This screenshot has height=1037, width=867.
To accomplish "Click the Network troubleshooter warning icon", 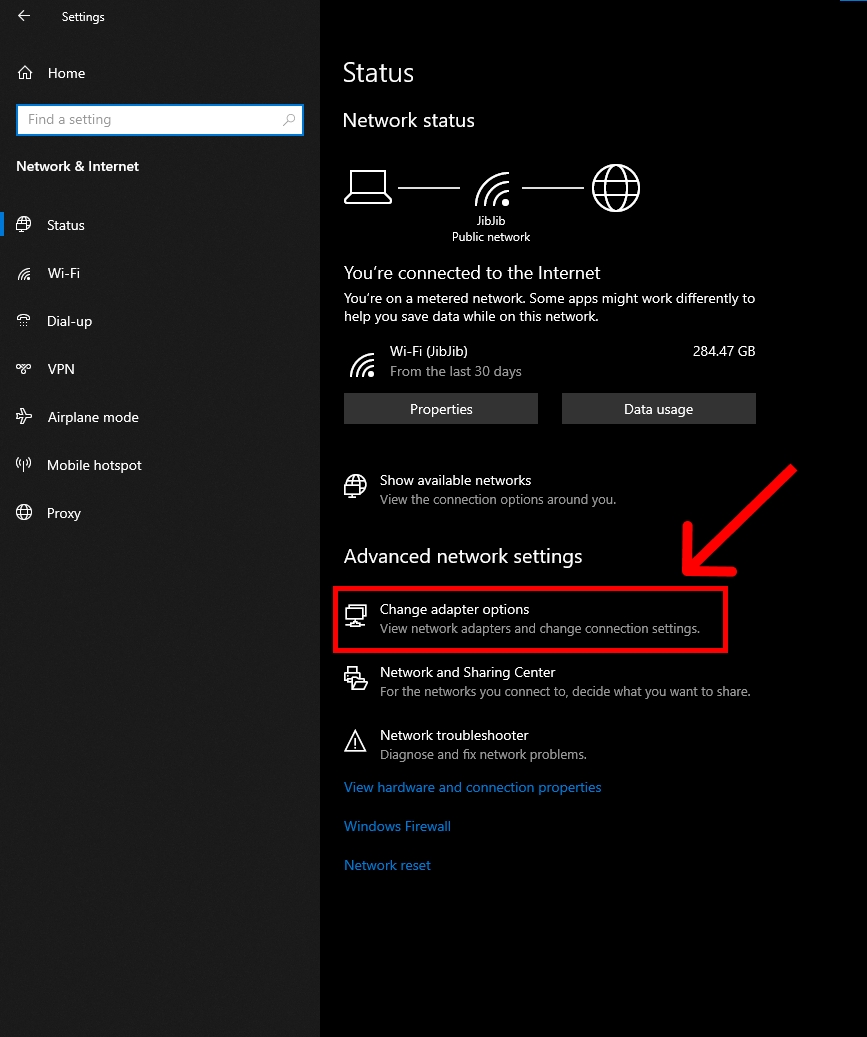I will click(355, 741).
